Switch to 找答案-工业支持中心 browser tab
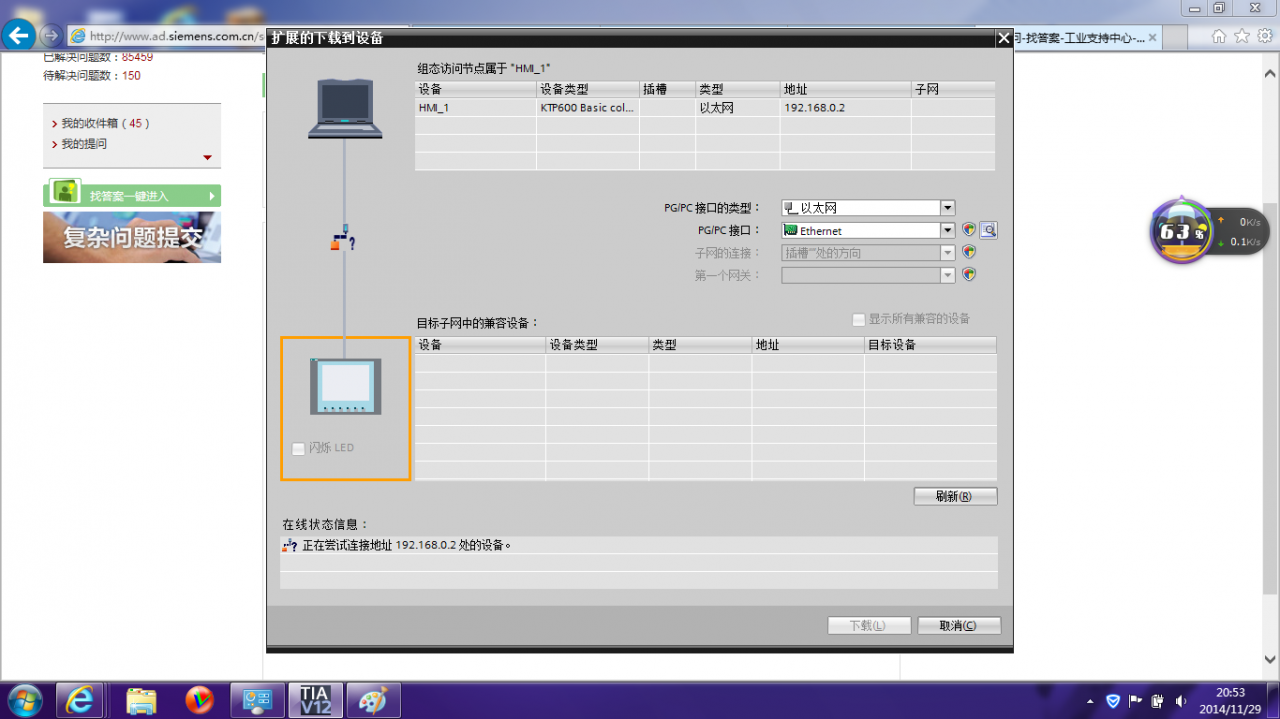 [1078, 38]
